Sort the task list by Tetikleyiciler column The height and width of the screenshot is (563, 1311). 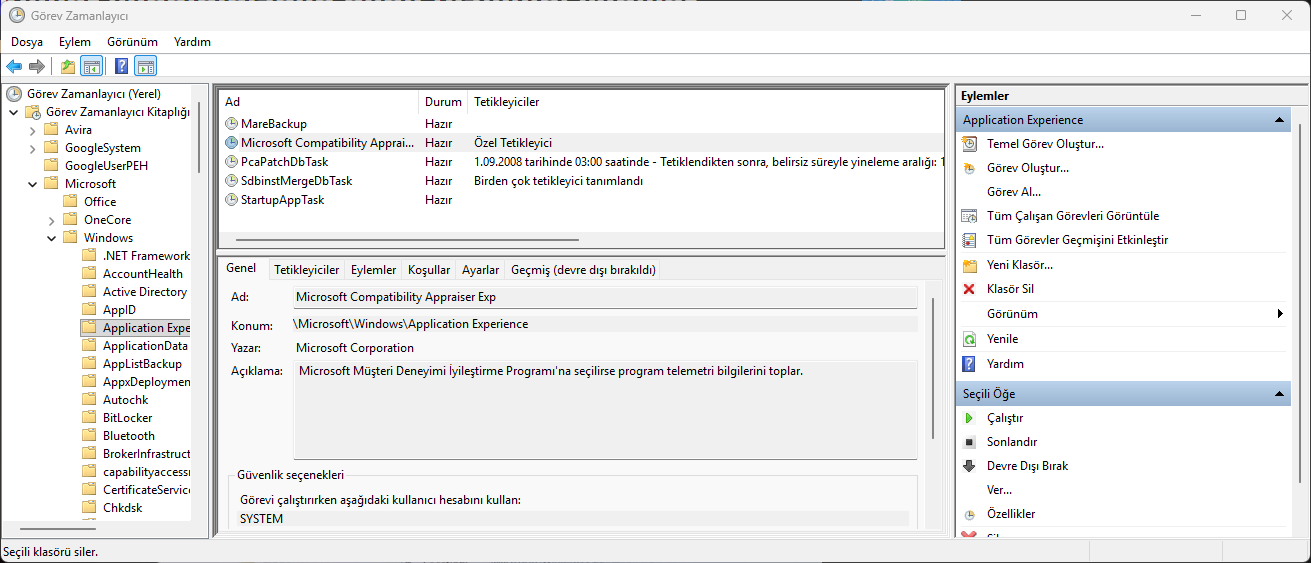pyautogui.click(x=705, y=102)
